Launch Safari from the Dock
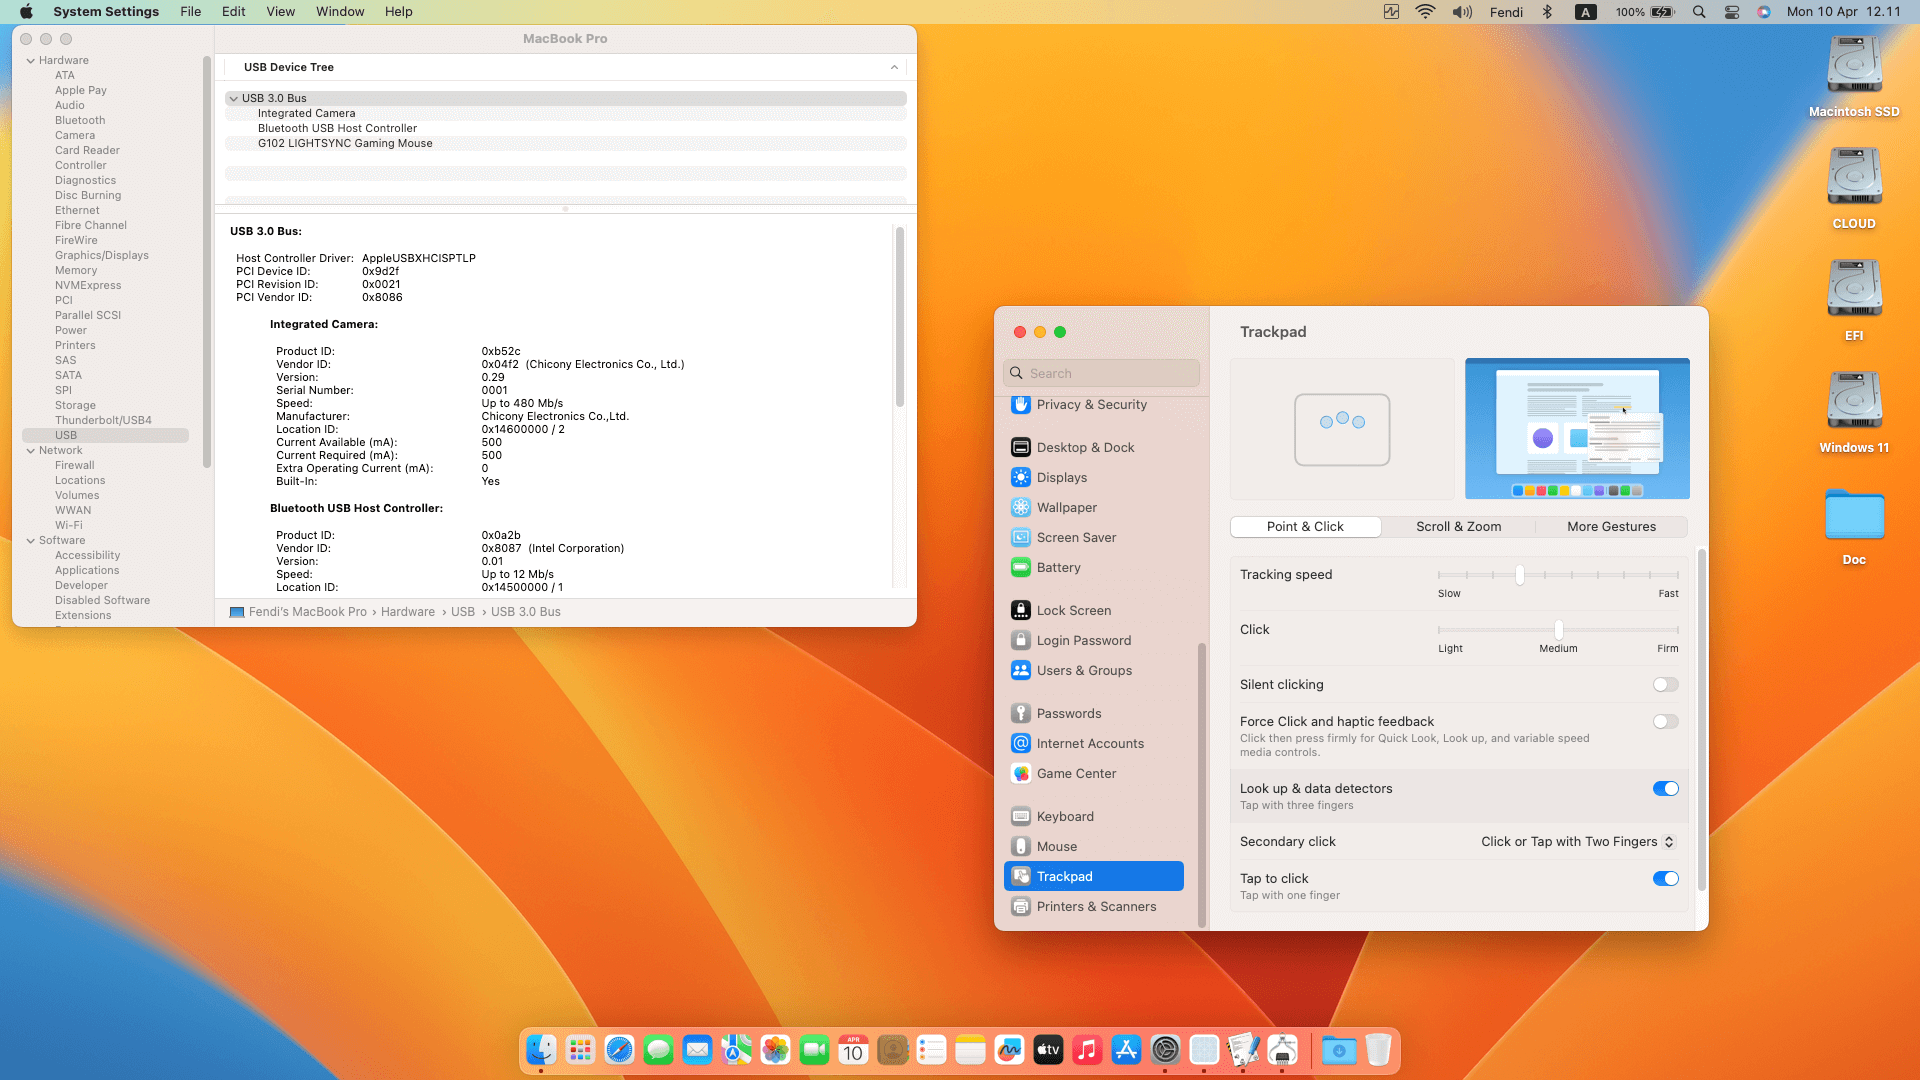The image size is (1920, 1080). 619,1050
